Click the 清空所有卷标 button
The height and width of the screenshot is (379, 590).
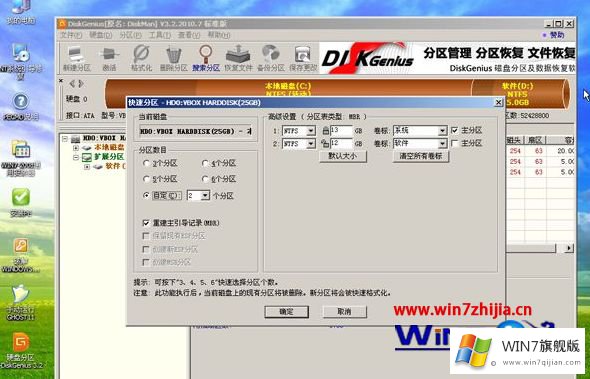(421, 156)
